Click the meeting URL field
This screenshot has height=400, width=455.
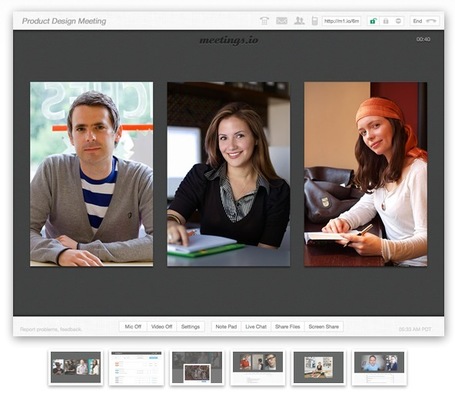tap(342, 21)
